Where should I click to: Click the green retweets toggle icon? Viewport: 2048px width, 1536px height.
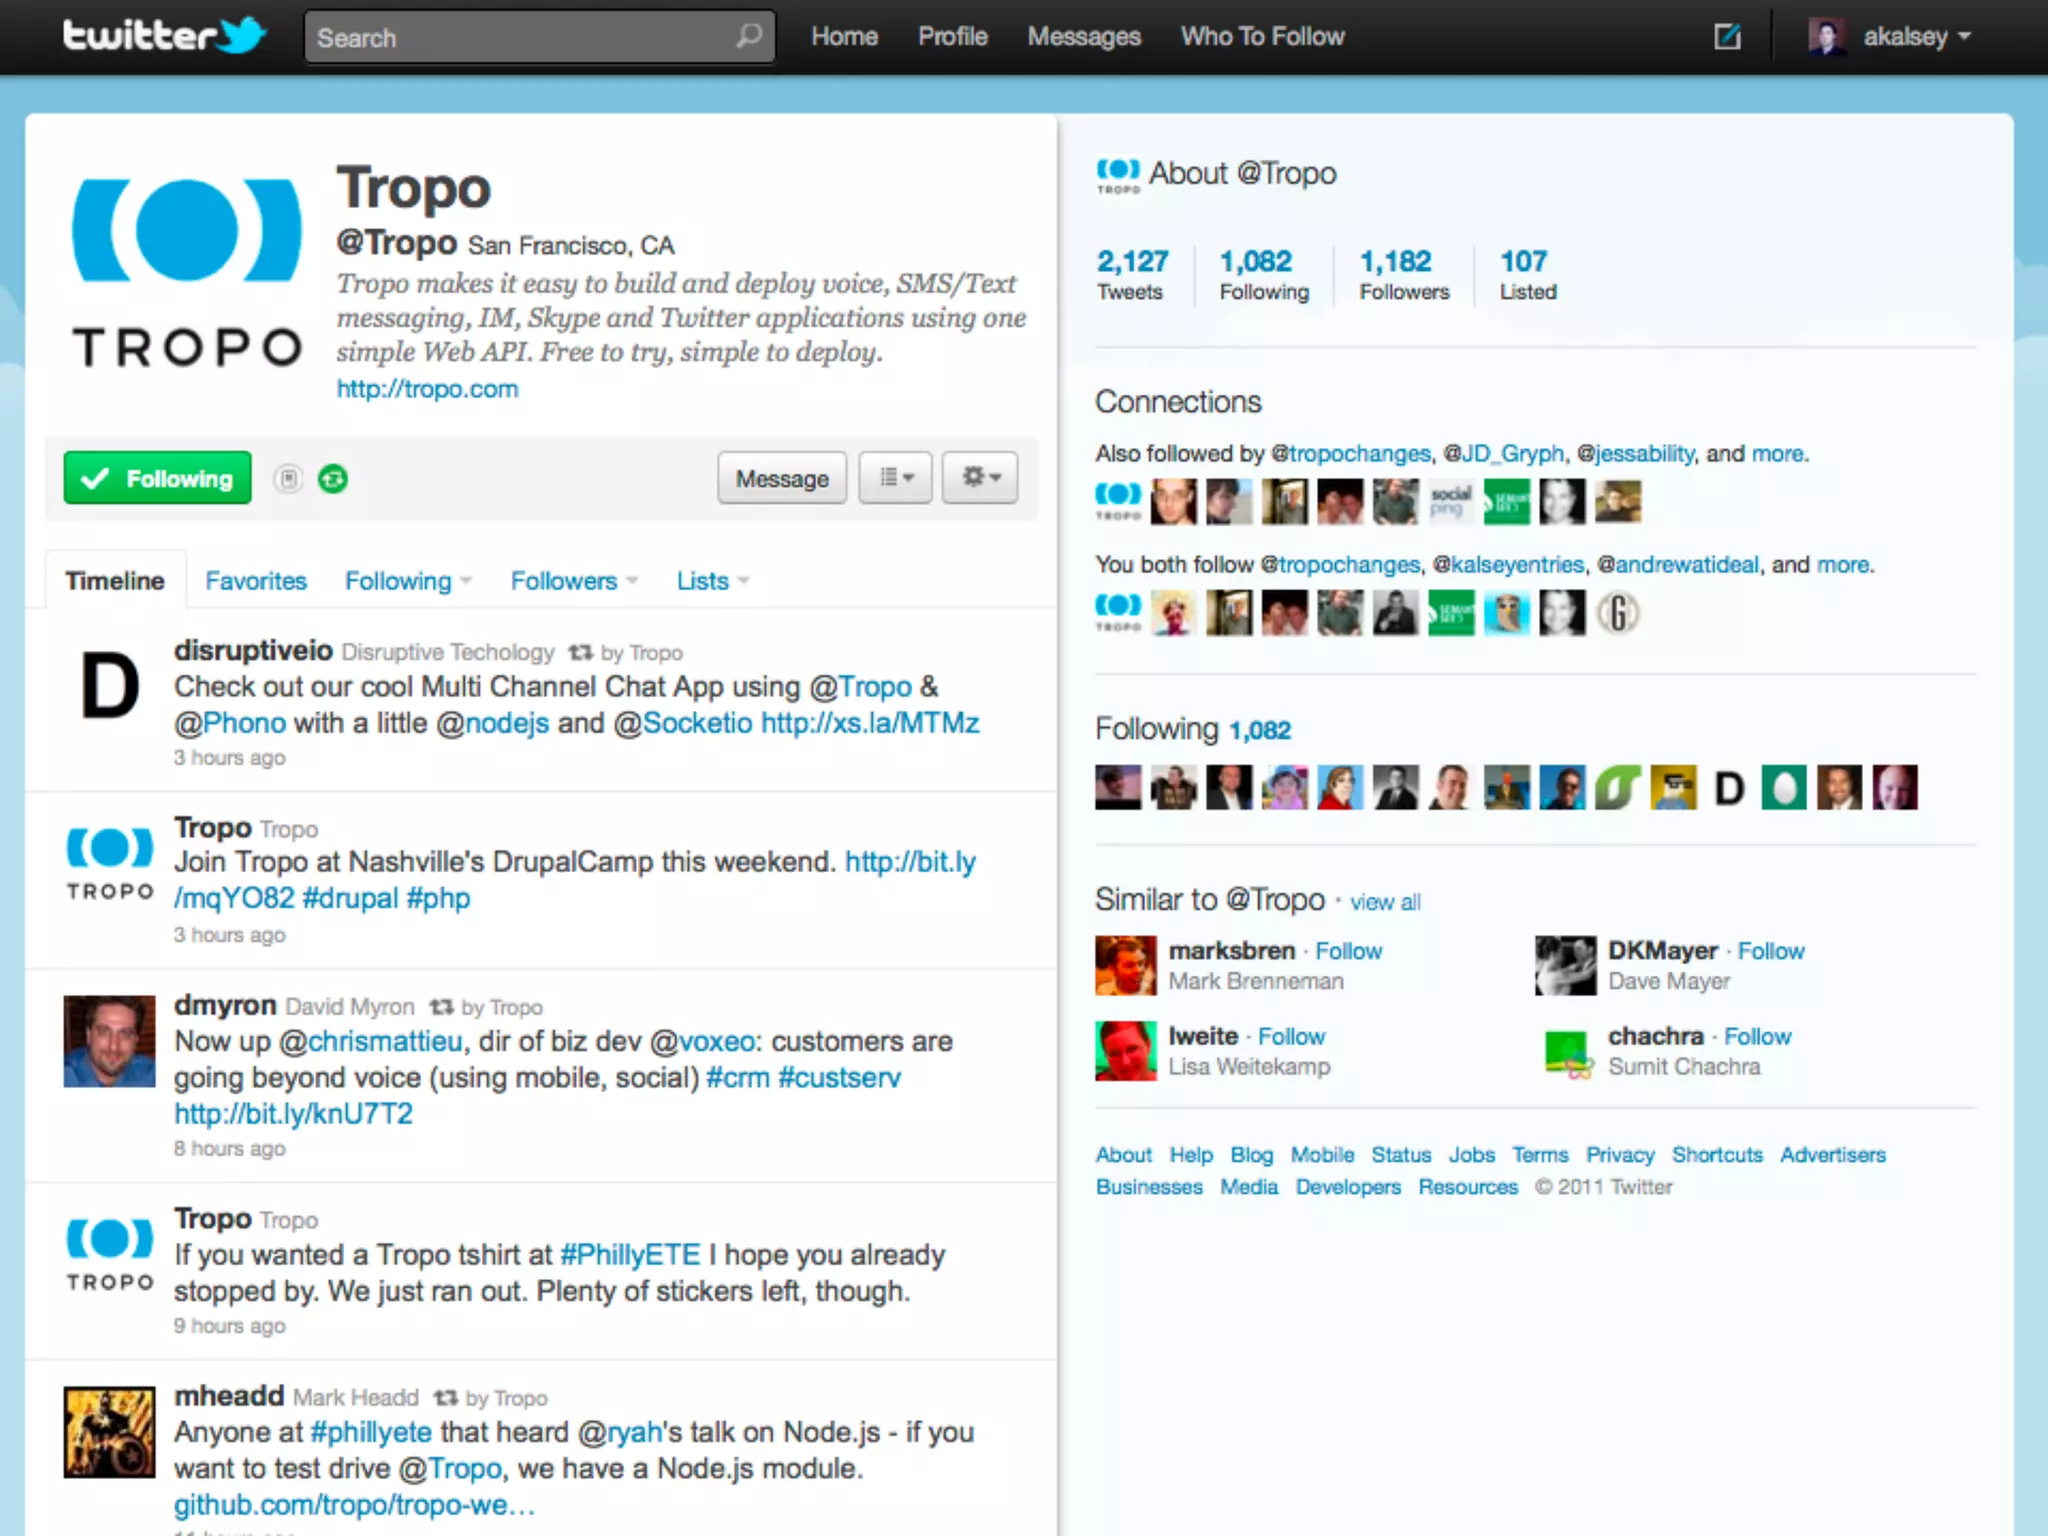click(x=333, y=479)
